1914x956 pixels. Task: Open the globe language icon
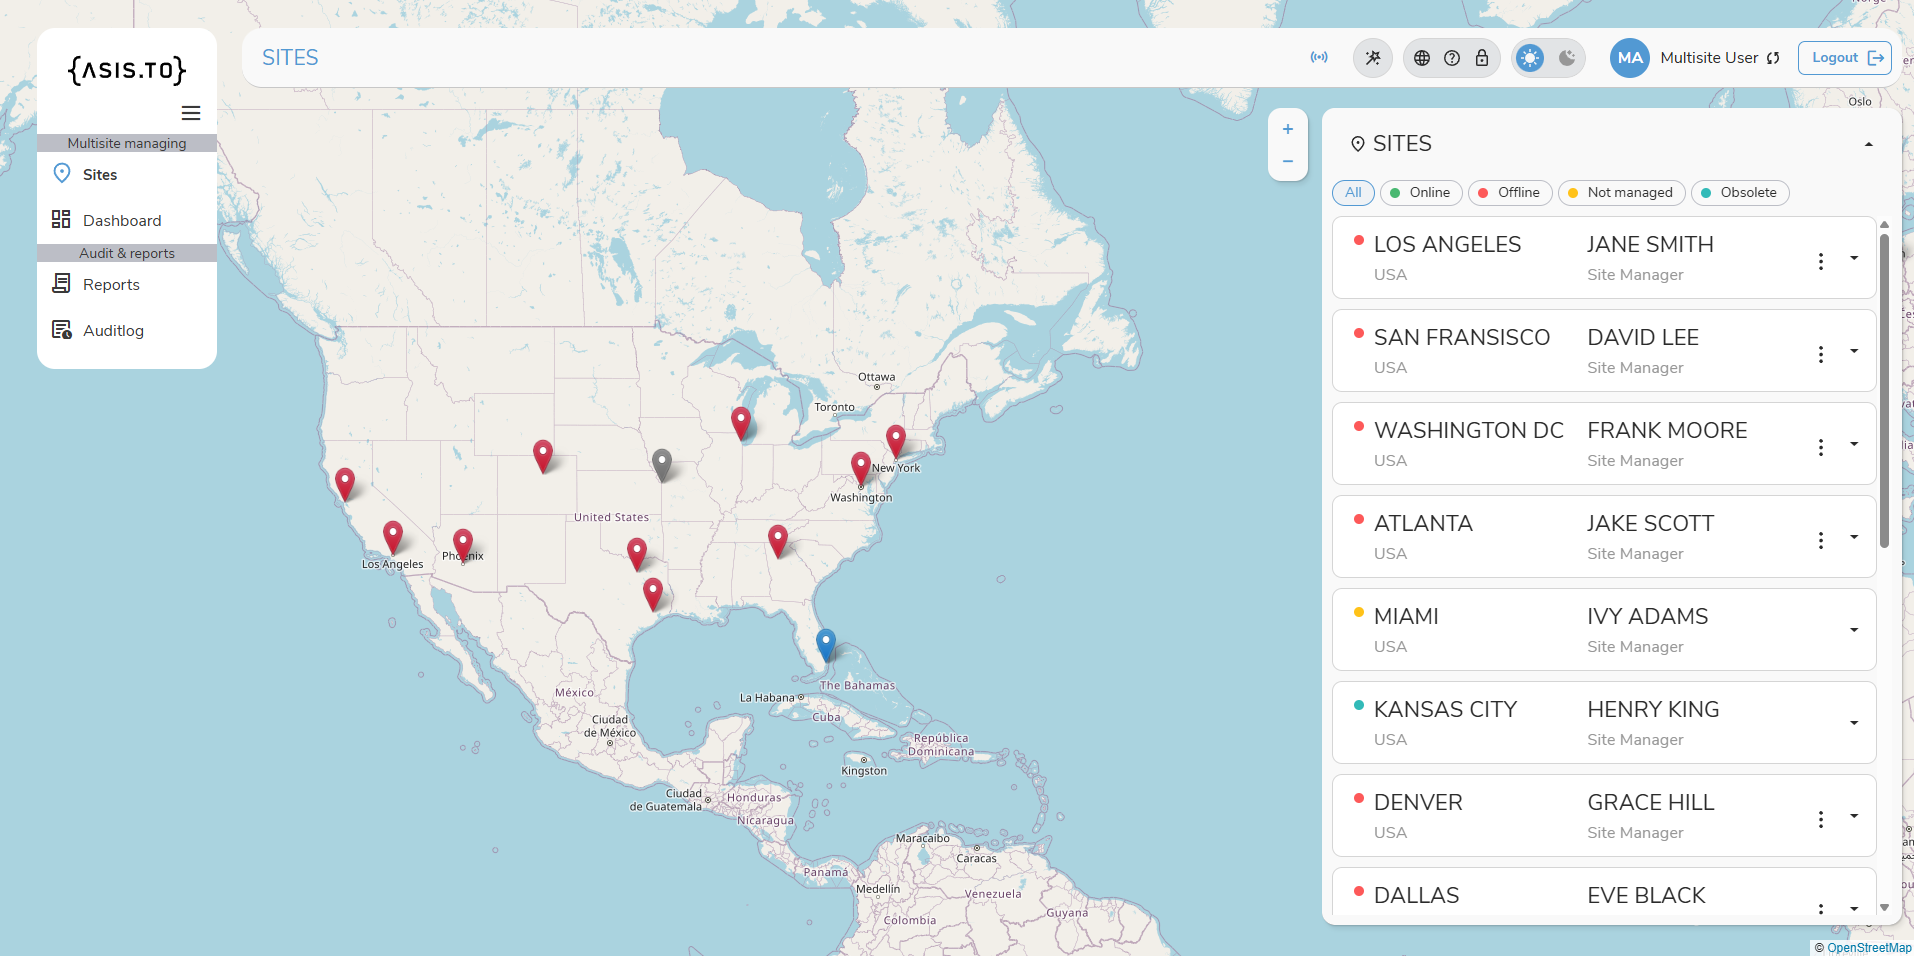(1422, 58)
